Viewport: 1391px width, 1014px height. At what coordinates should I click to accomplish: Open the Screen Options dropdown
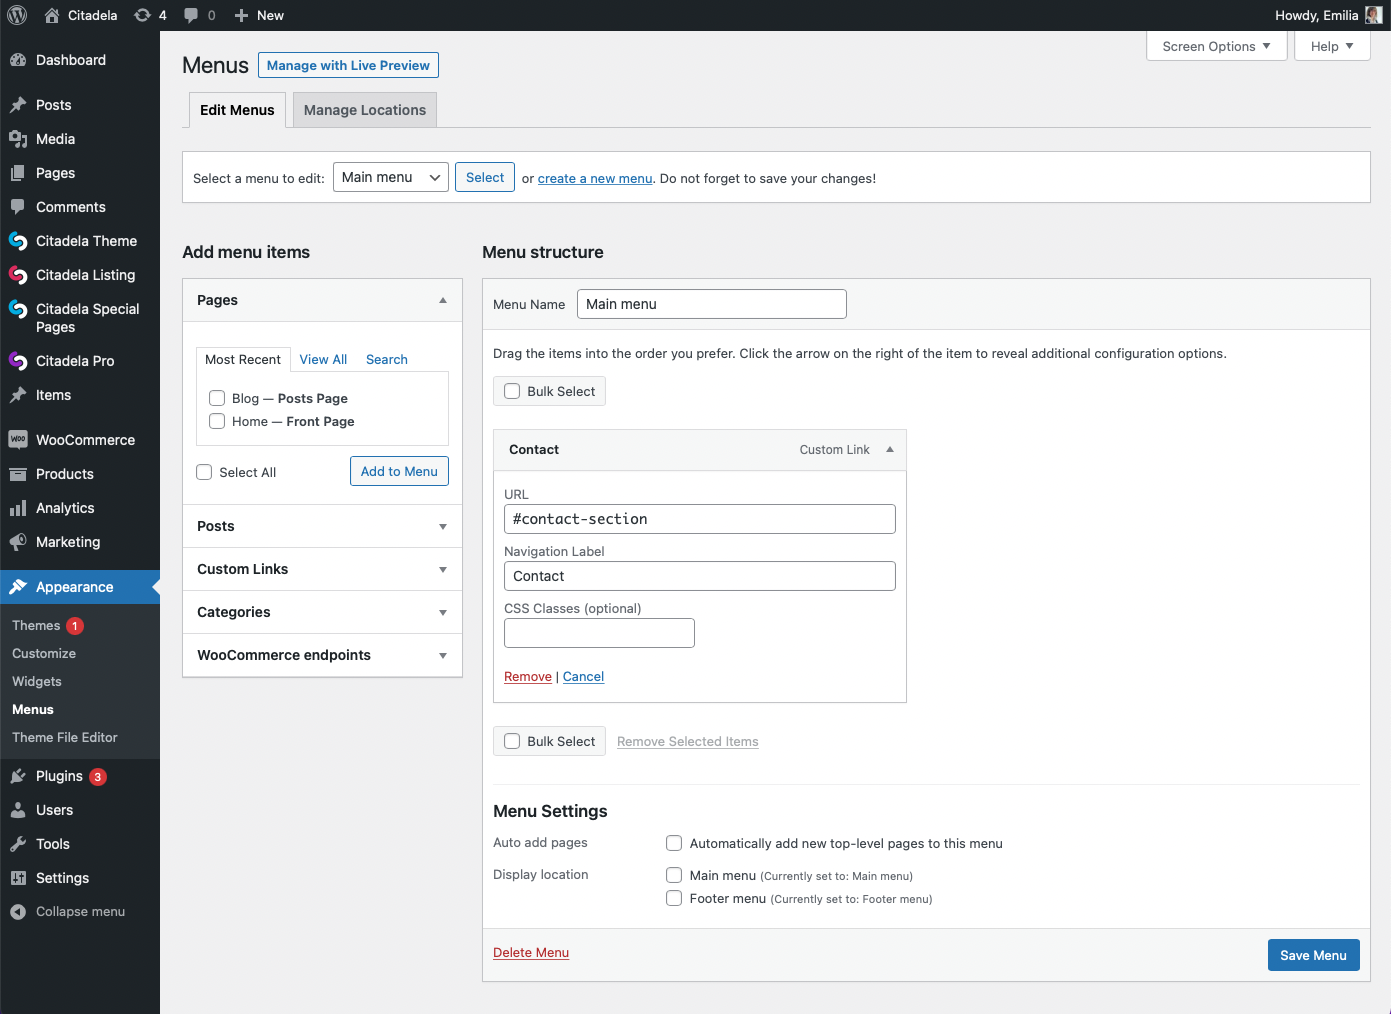pos(1216,46)
